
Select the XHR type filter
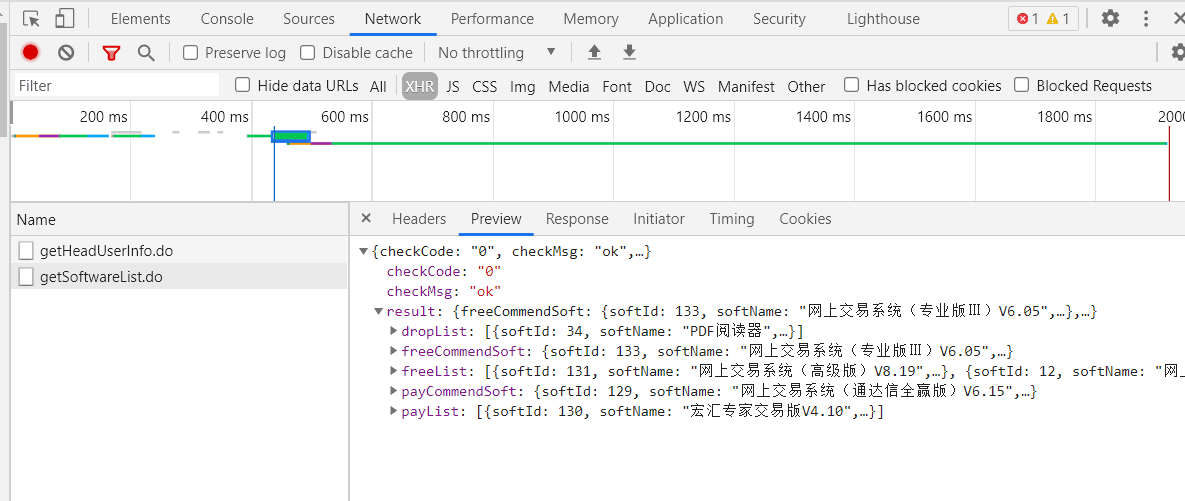point(419,86)
